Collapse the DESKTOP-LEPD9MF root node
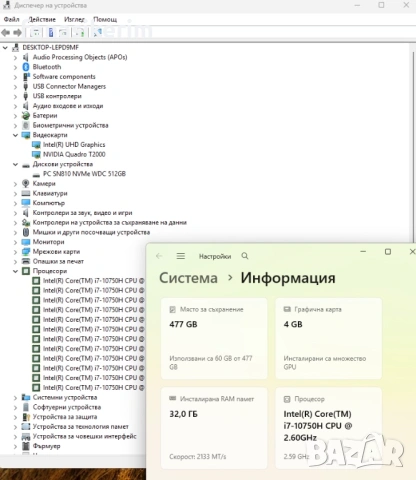The image size is (416, 480). (5, 48)
